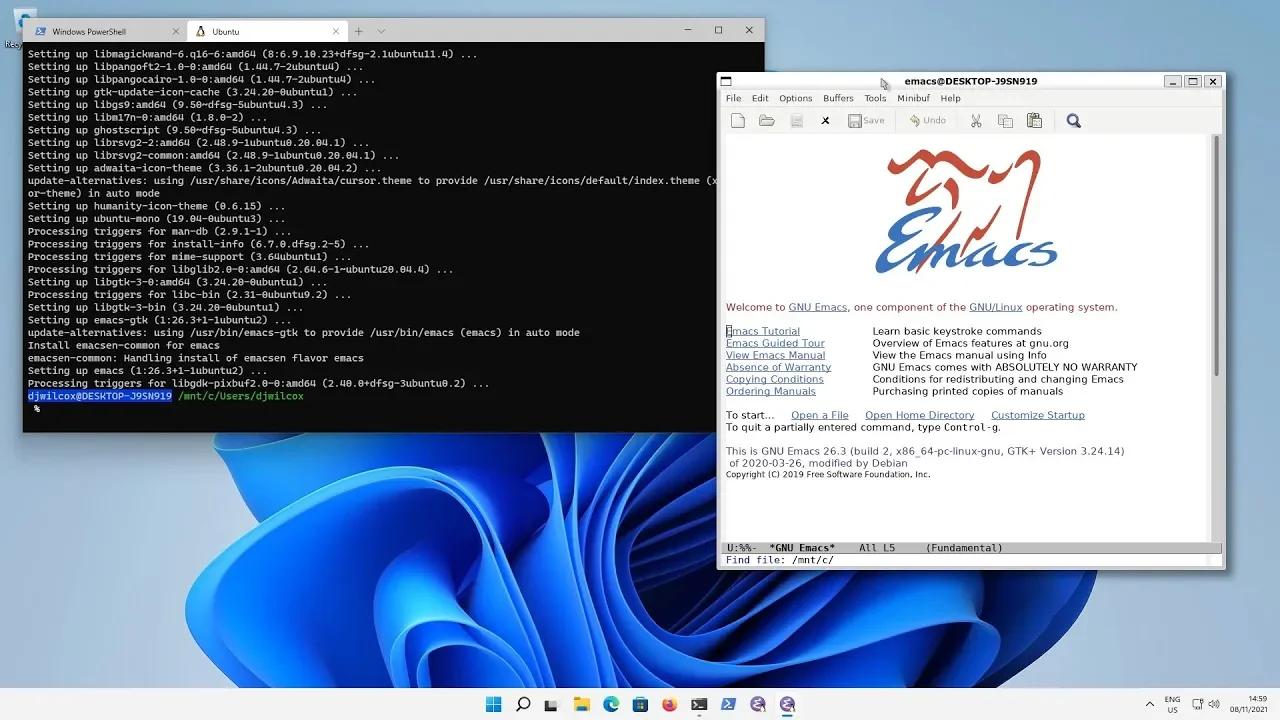This screenshot has height=720, width=1280.
Task: Copy using the copy toolbar icon
Action: [x=1005, y=120]
